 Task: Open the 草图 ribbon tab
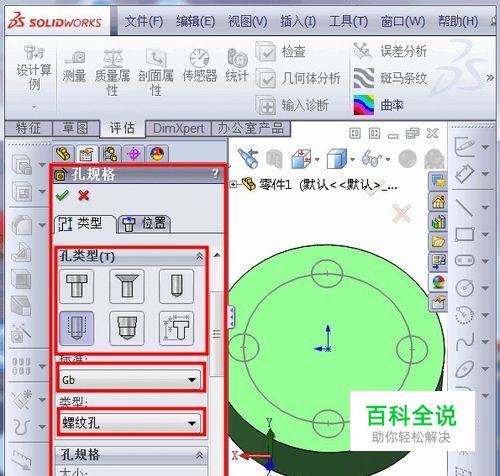(x=76, y=128)
